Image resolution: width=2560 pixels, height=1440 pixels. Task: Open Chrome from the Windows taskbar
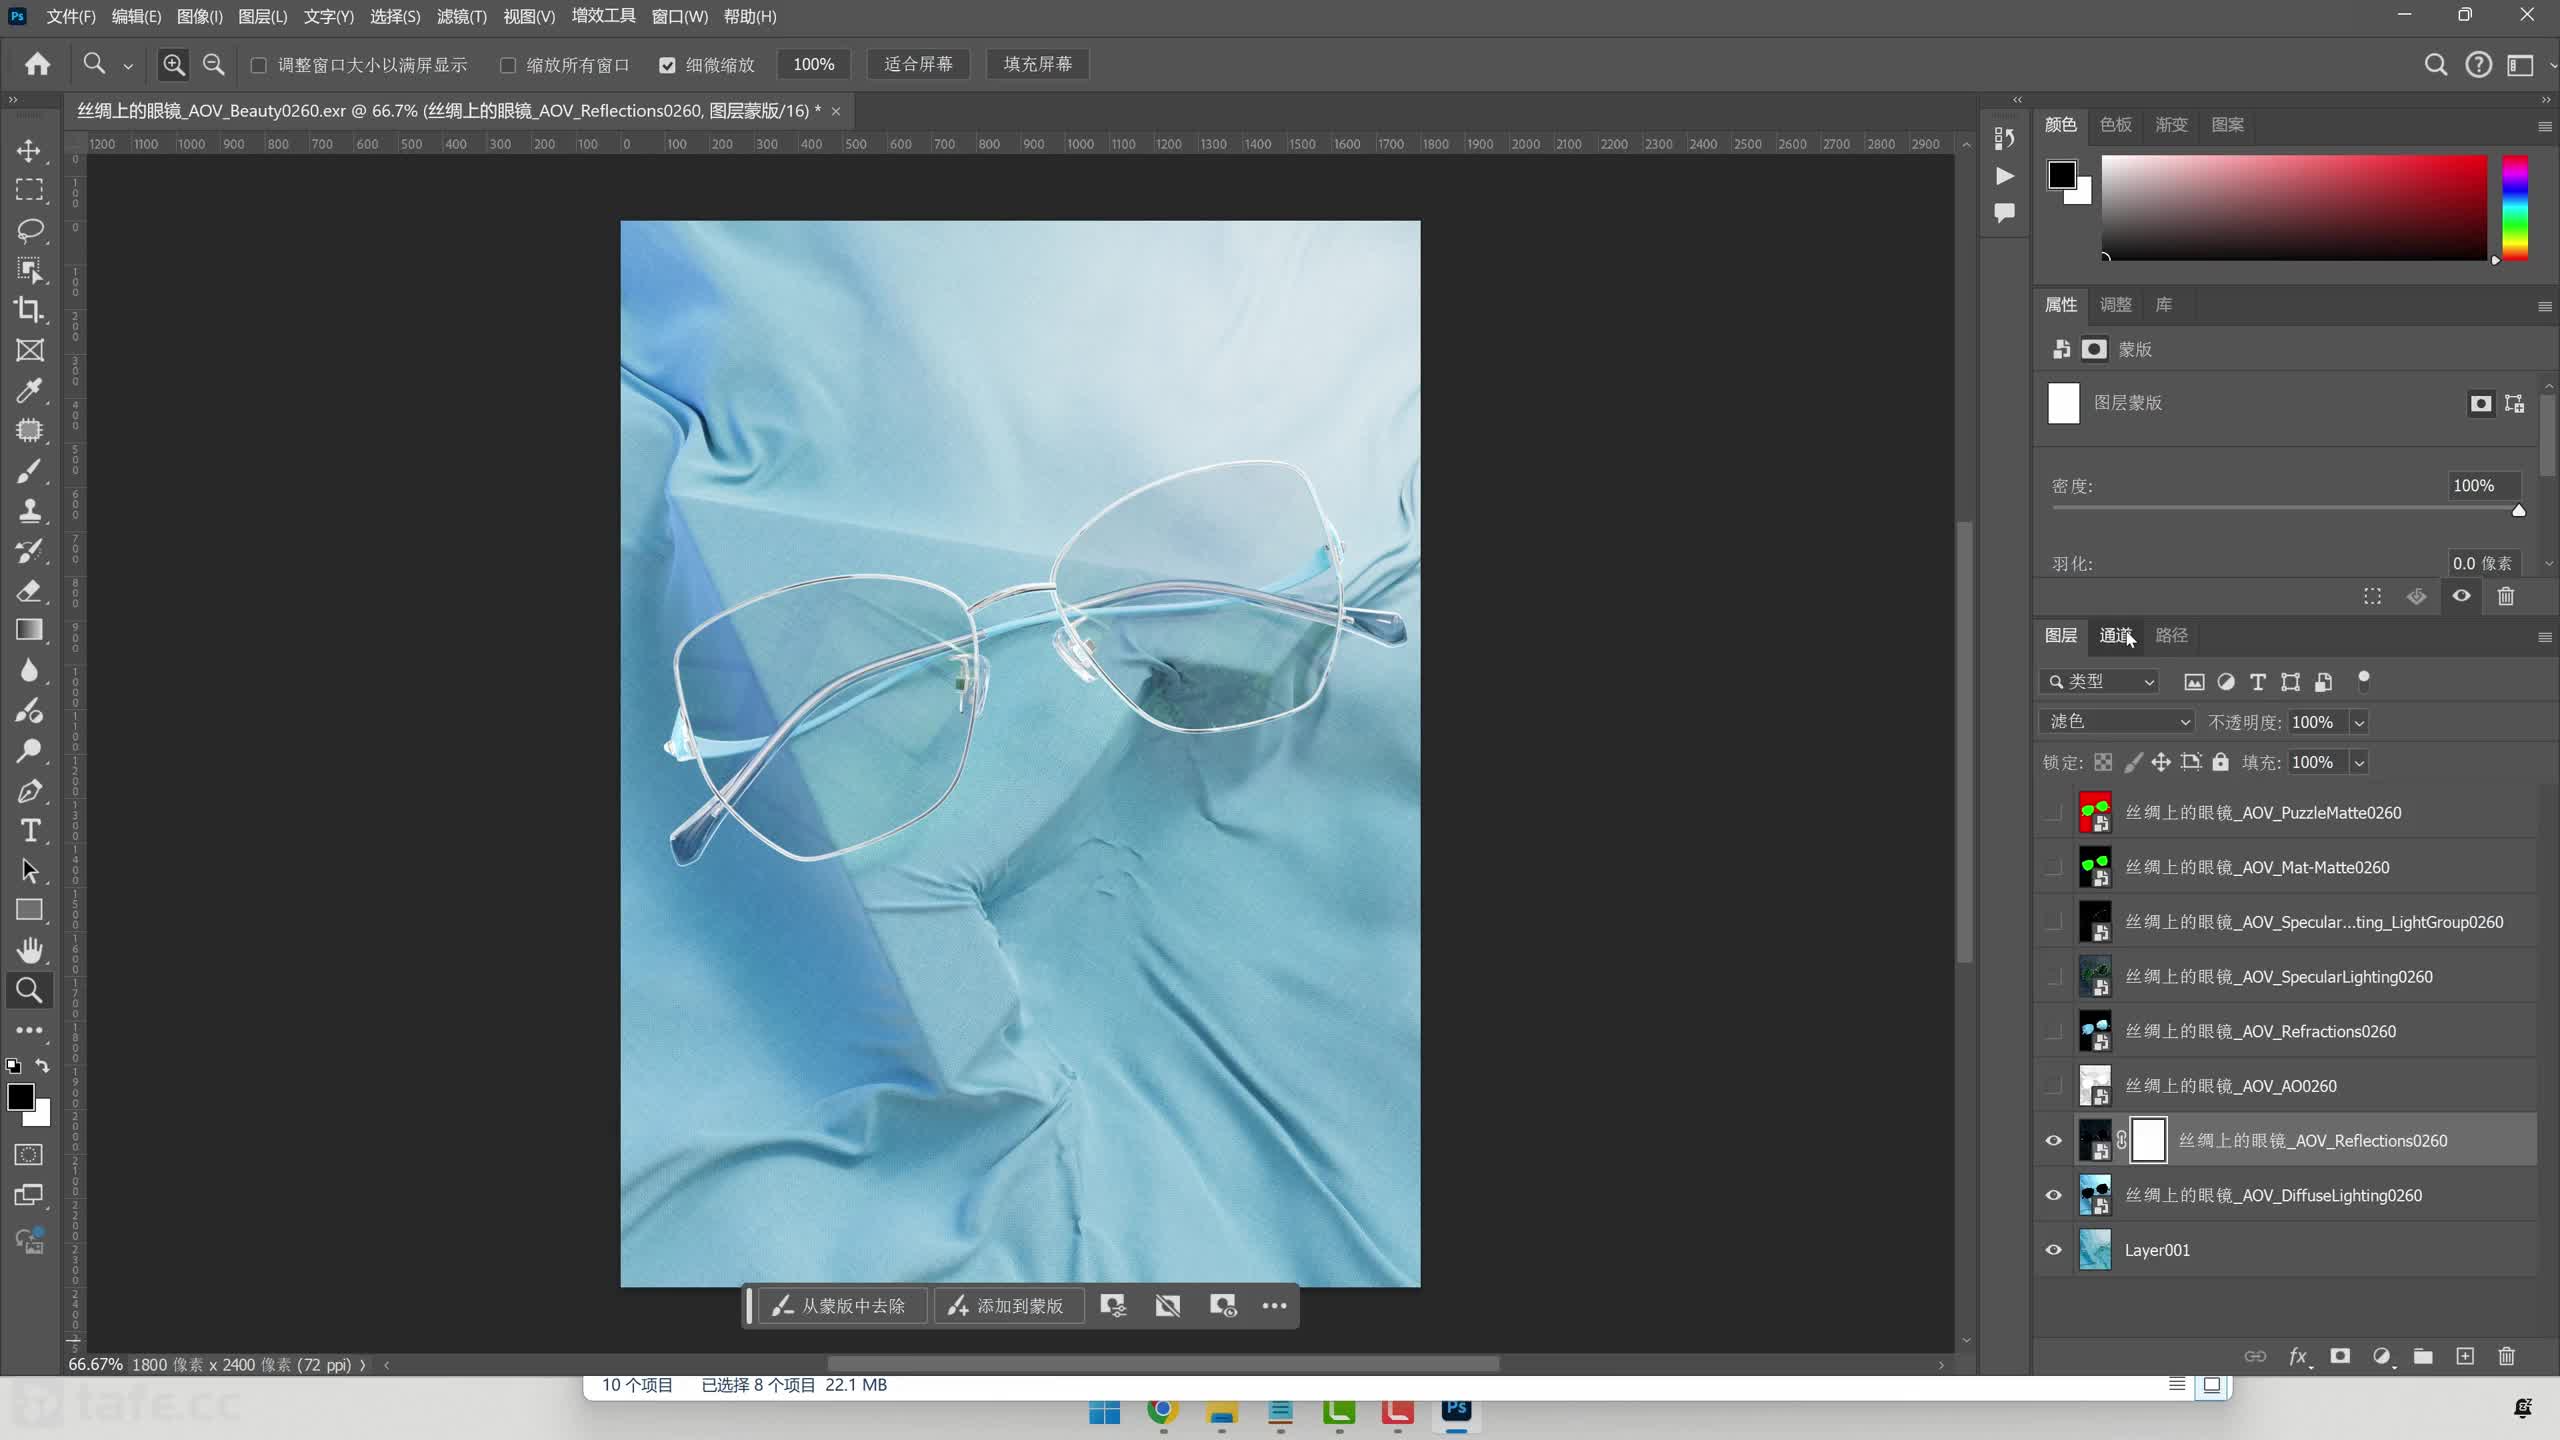(1163, 1410)
